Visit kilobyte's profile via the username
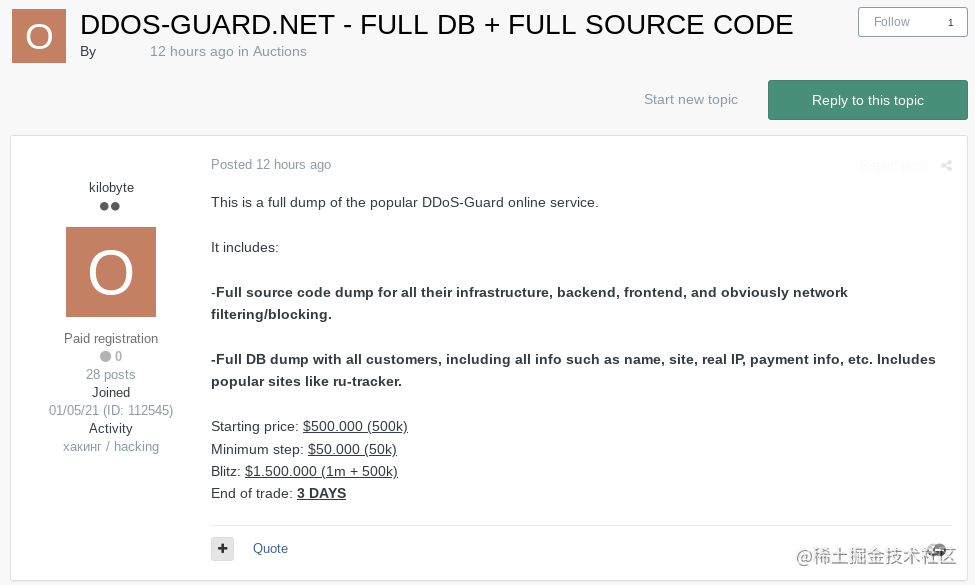 [x=111, y=187]
